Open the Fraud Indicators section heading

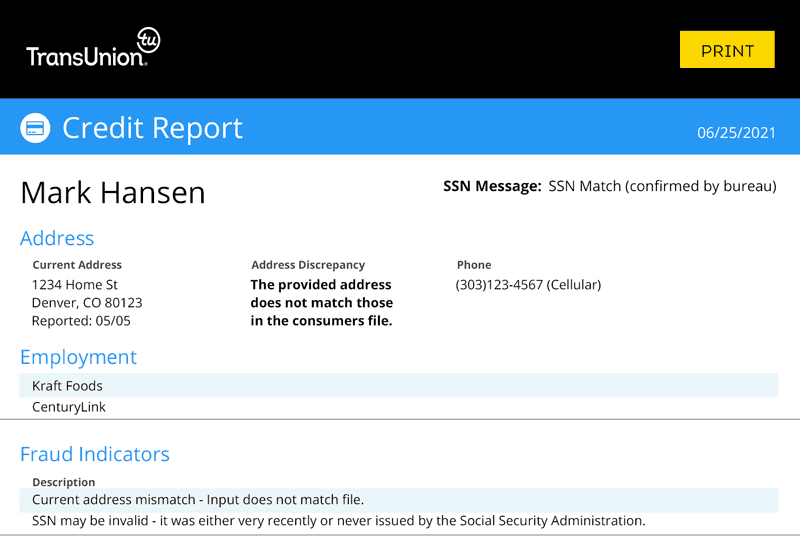click(x=95, y=454)
